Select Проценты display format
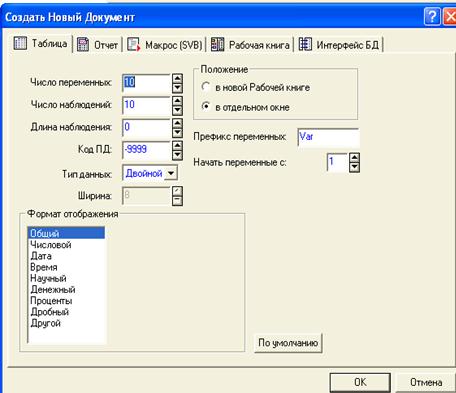 click(66, 300)
